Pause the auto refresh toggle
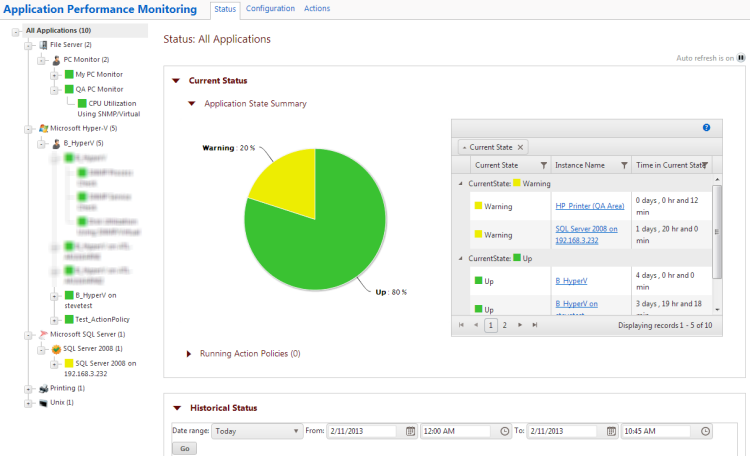Viewport: 750px width, 456px height. [x=740, y=58]
